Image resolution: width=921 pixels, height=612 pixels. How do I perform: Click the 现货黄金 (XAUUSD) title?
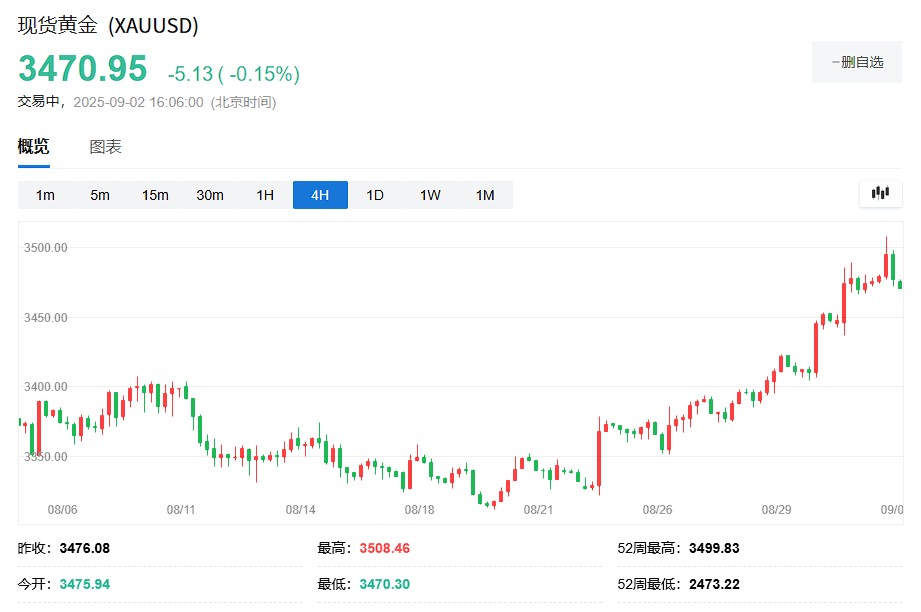(108, 25)
